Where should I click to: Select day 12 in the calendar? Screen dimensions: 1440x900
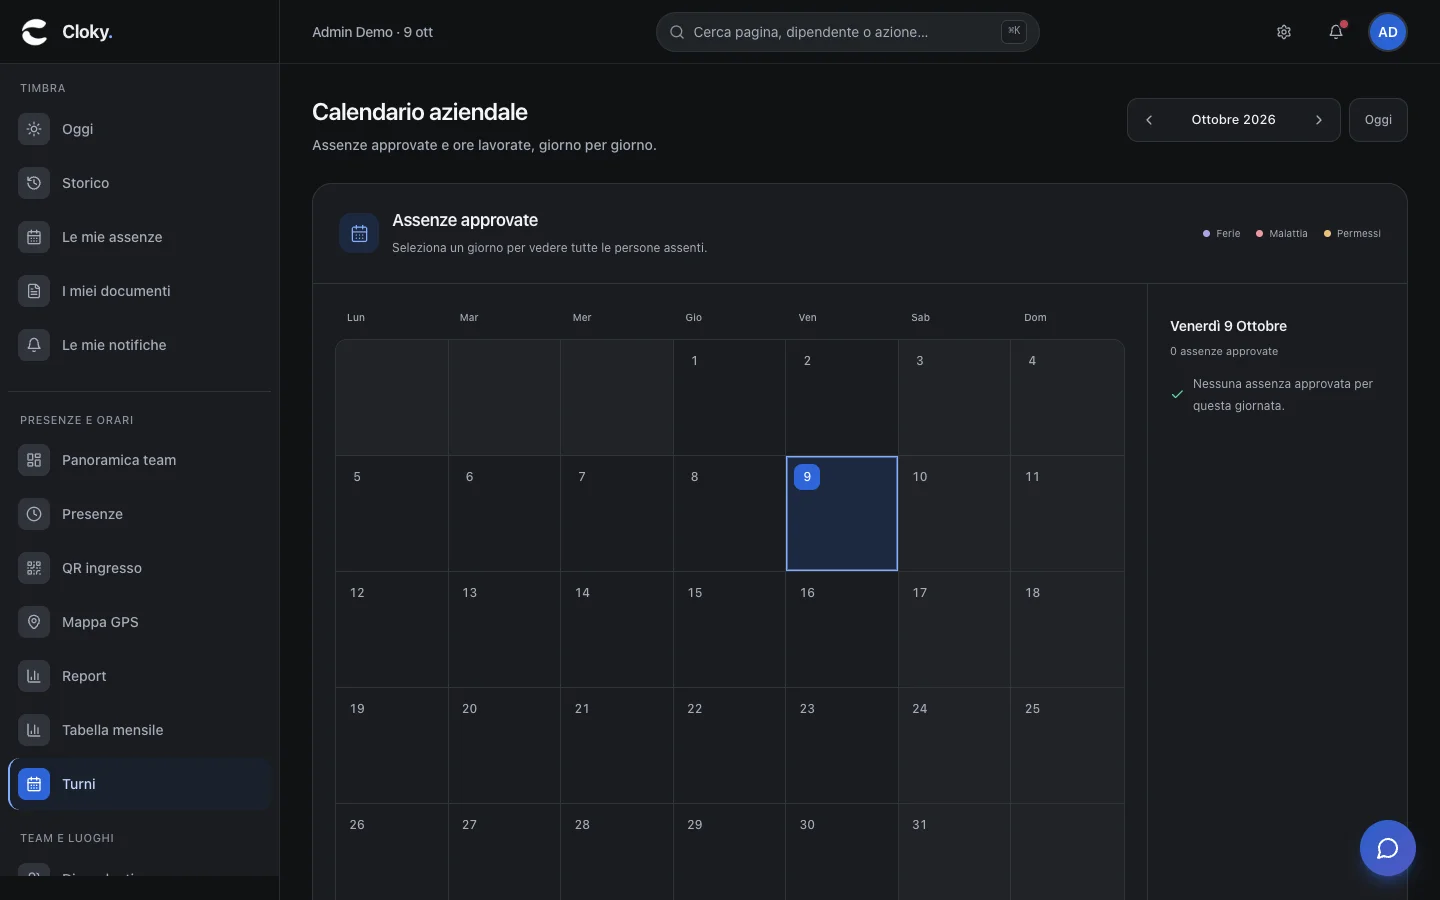[x=392, y=630]
